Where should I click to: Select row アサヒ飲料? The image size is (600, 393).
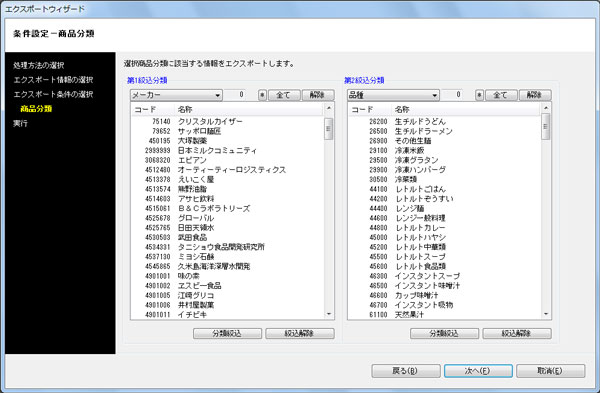[227, 199]
